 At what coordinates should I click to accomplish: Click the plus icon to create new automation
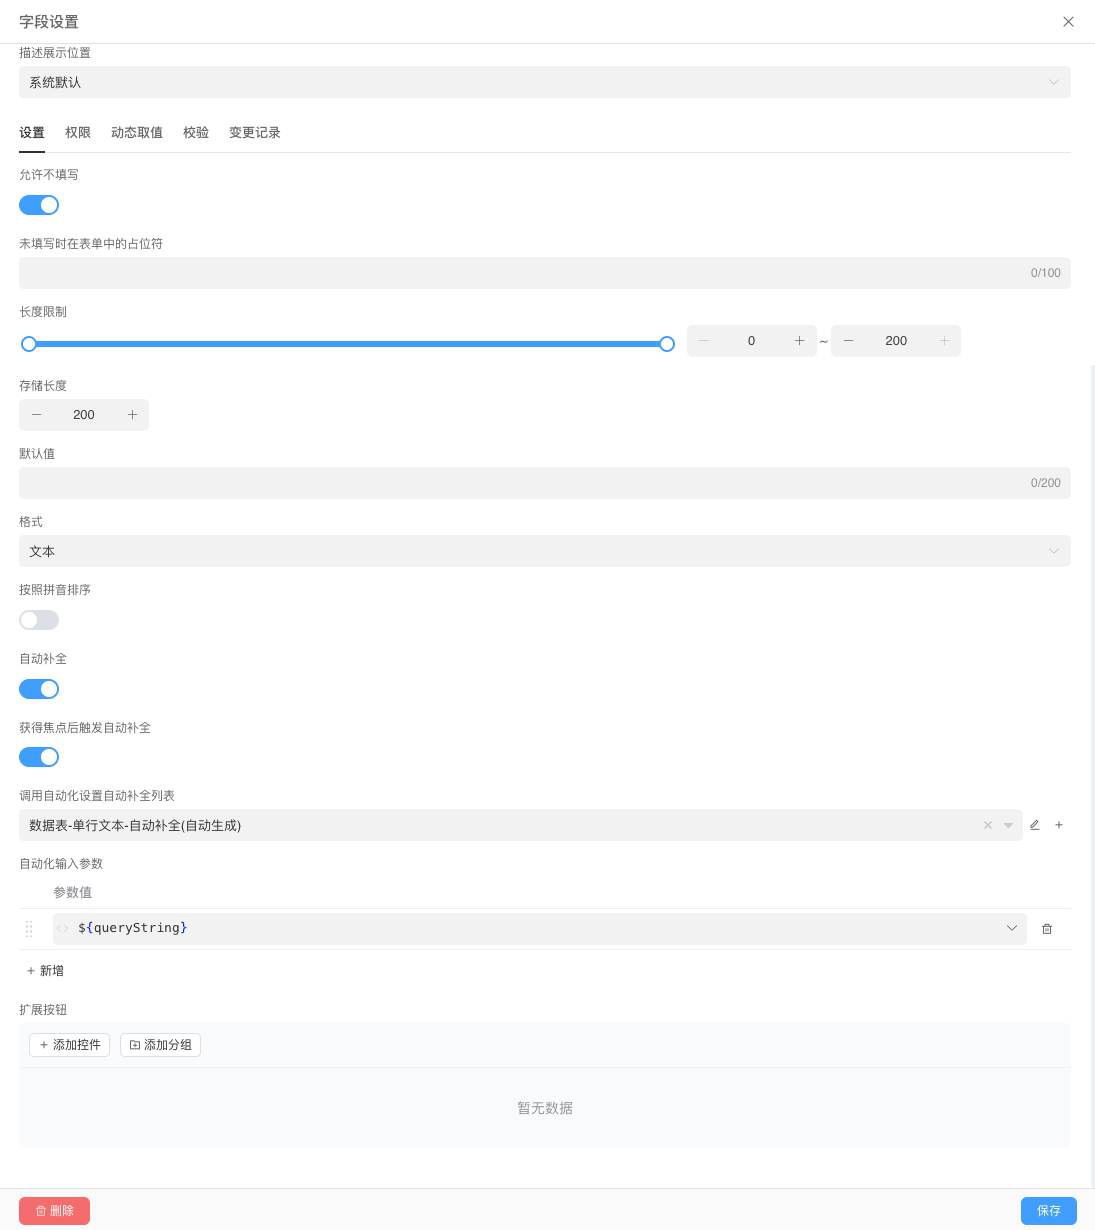click(x=1059, y=824)
